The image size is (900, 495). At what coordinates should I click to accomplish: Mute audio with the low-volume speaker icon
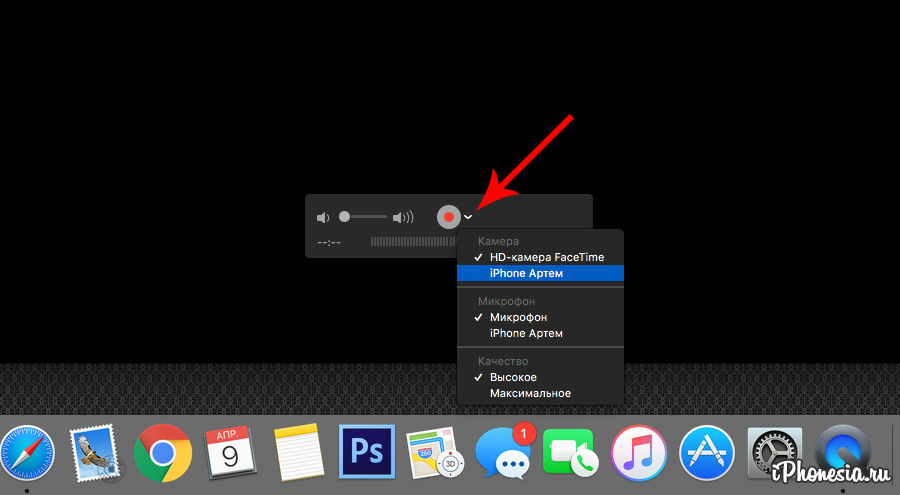(x=323, y=218)
